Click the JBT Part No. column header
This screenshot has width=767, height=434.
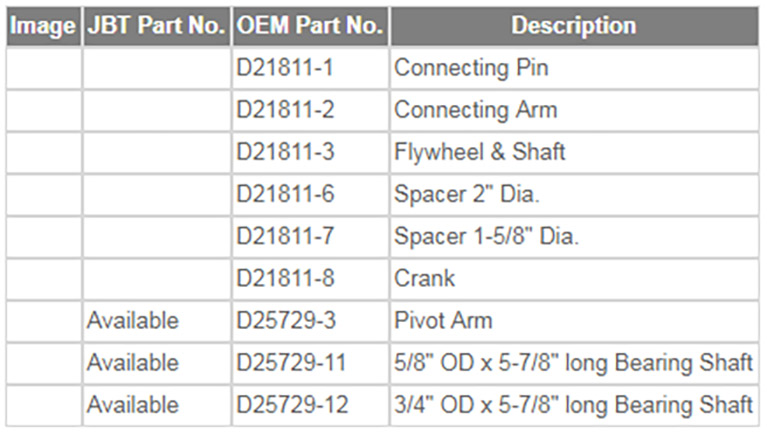[156, 27]
